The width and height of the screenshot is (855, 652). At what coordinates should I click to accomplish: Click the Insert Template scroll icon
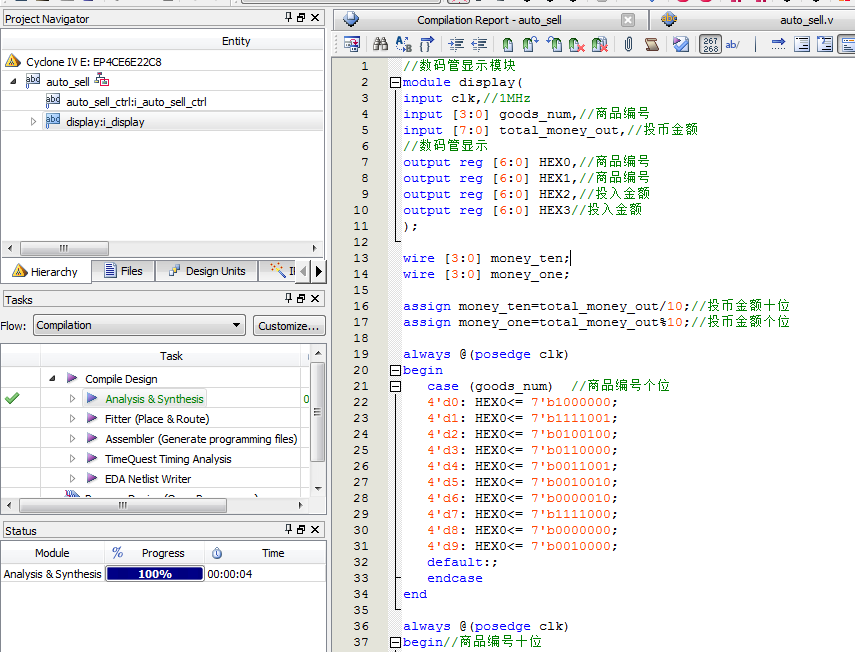point(651,44)
